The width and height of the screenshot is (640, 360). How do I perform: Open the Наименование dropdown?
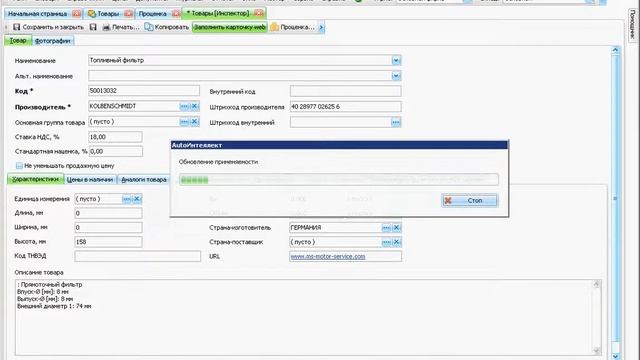click(x=396, y=60)
